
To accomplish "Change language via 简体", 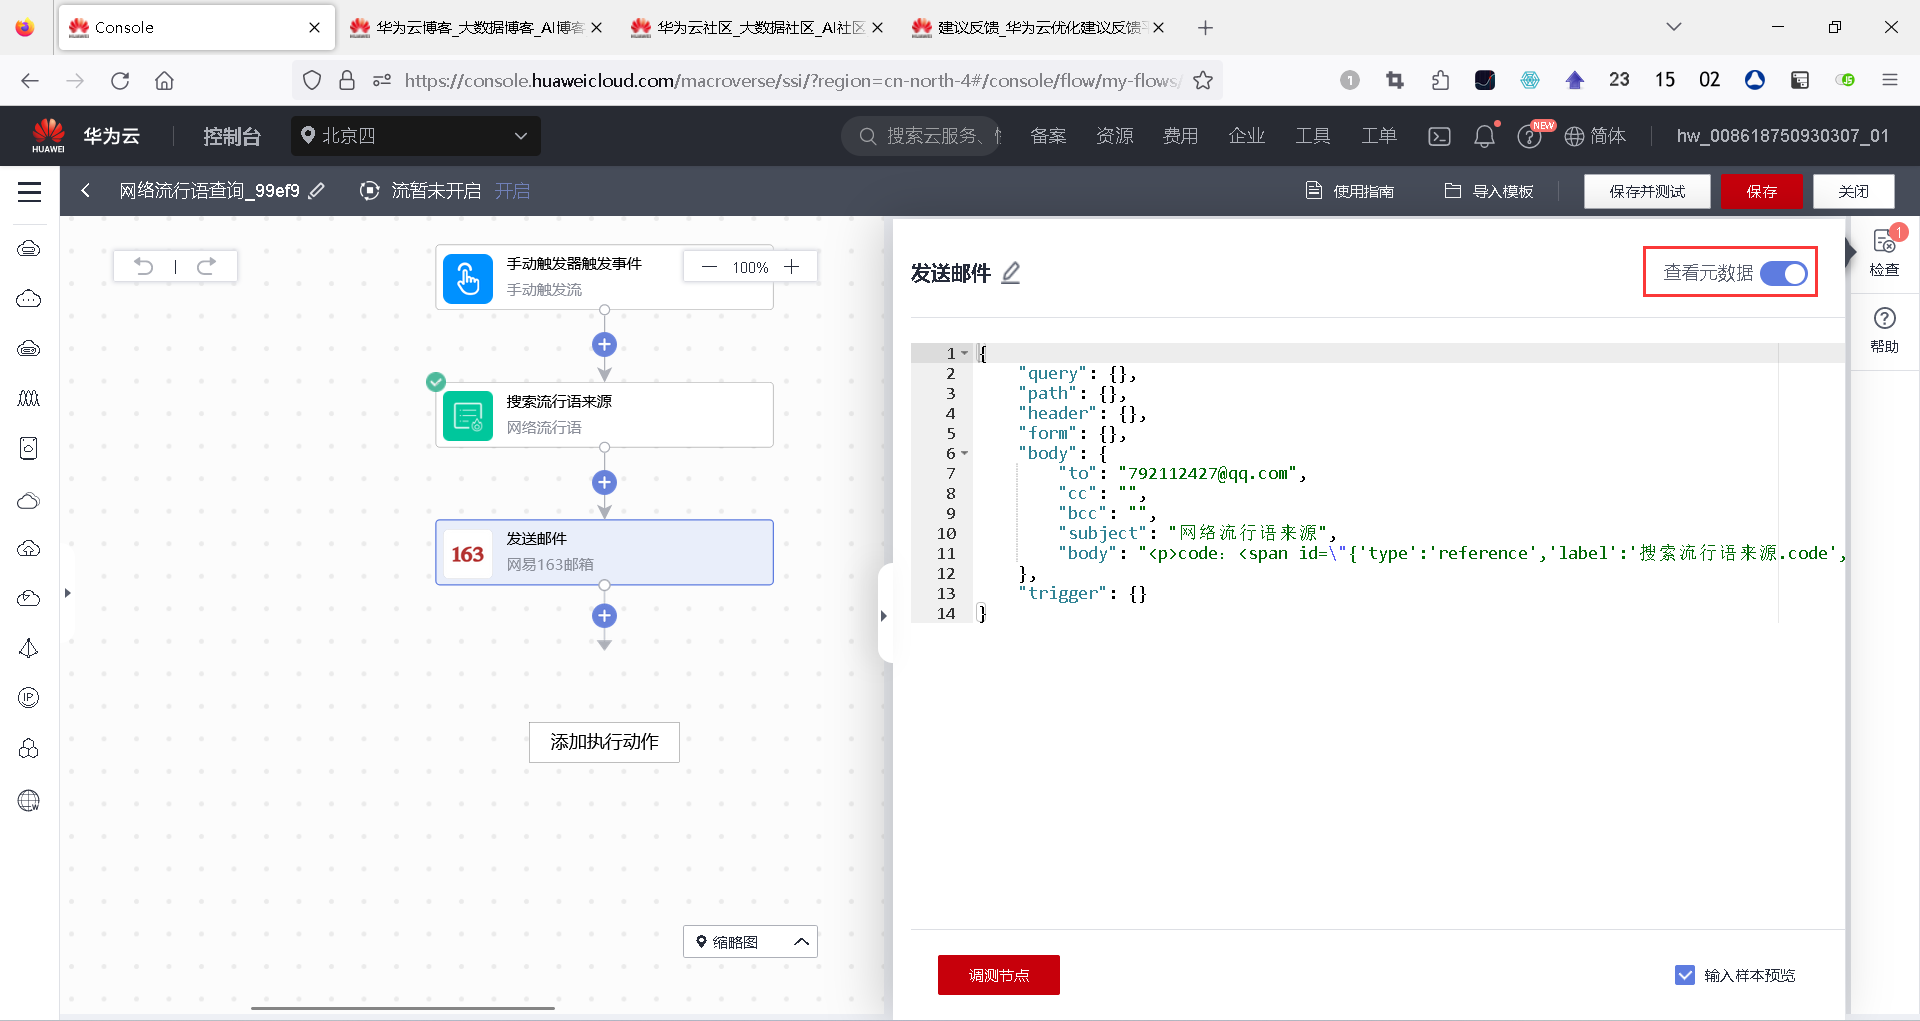I will (1595, 136).
